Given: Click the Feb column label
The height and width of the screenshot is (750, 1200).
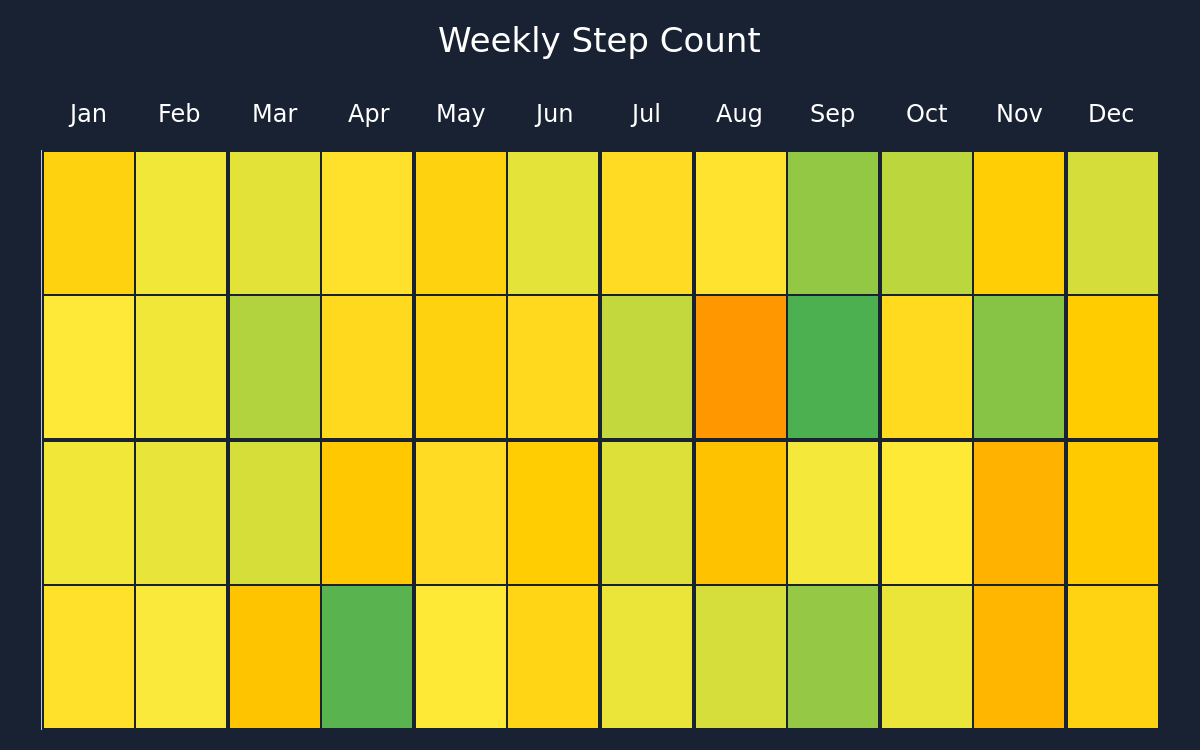Looking at the screenshot, I should (x=179, y=114).
